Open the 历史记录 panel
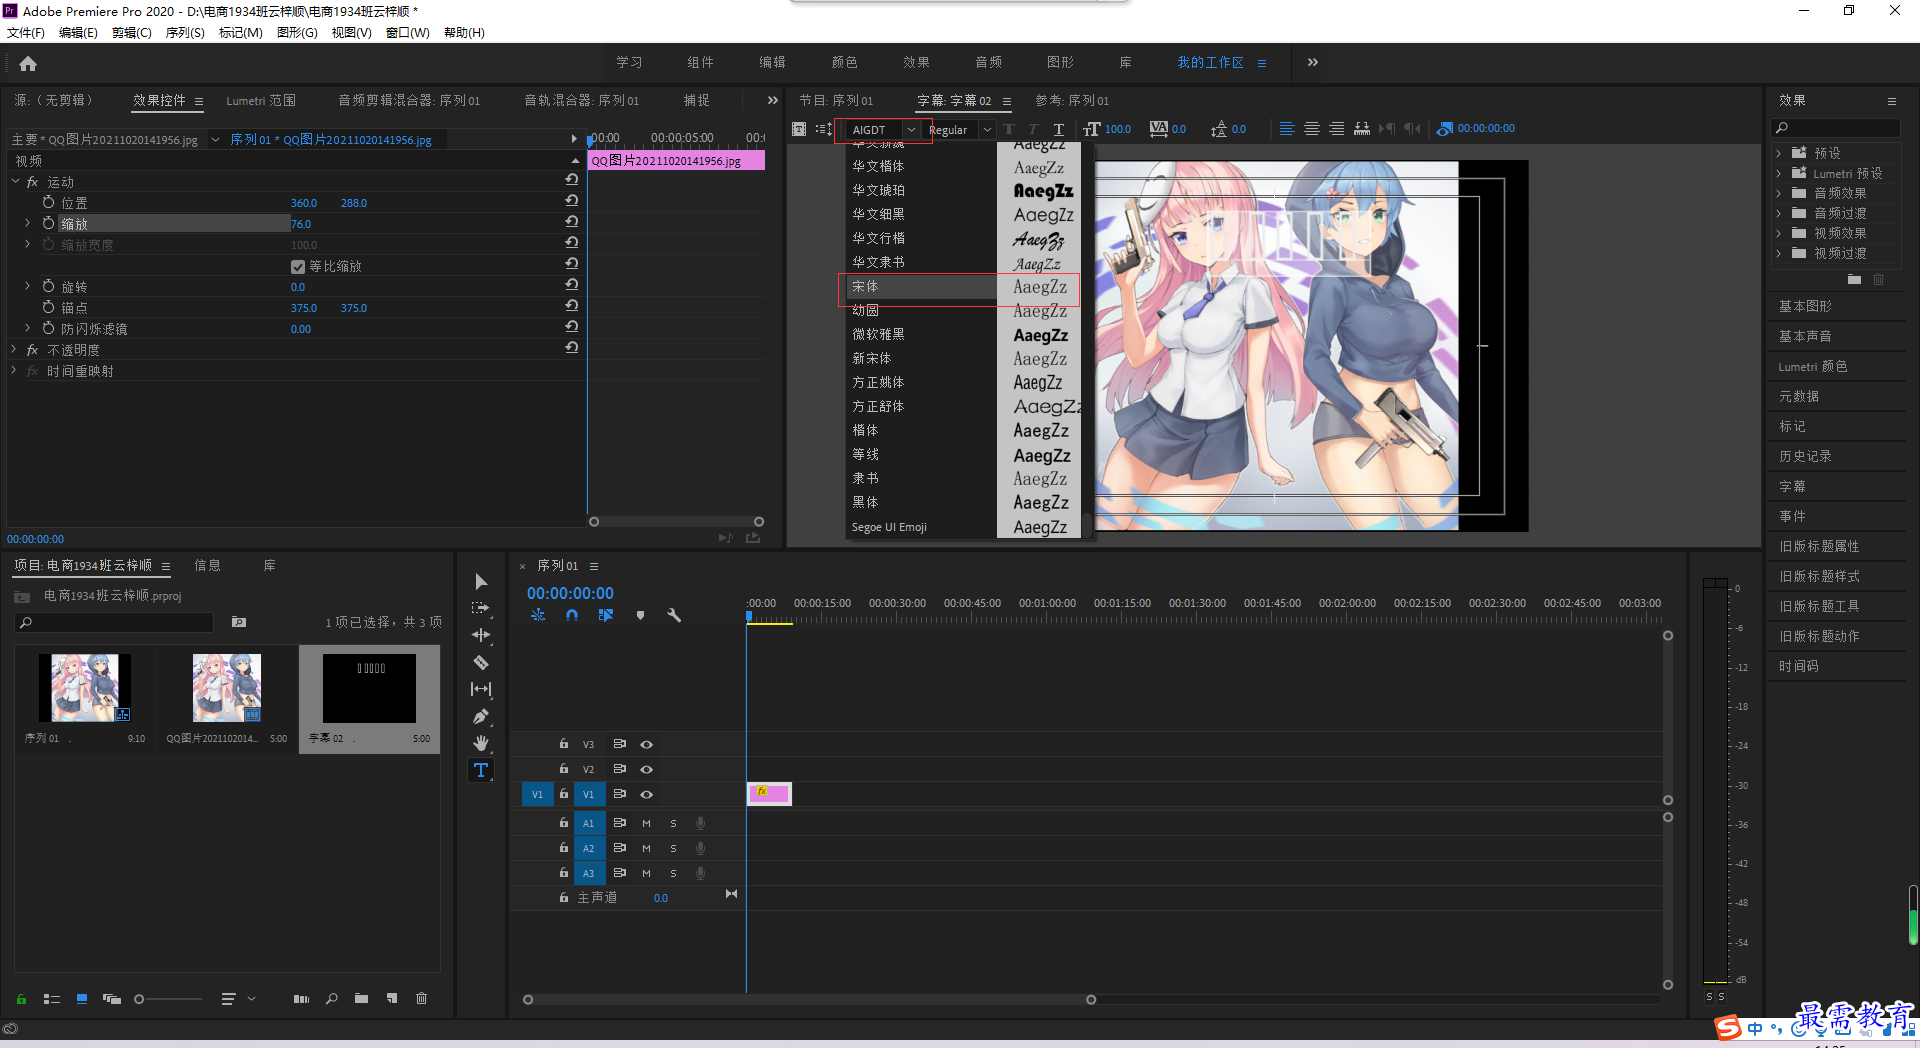Image resolution: width=1920 pixels, height=1048 pixels. pos(1805,456)
